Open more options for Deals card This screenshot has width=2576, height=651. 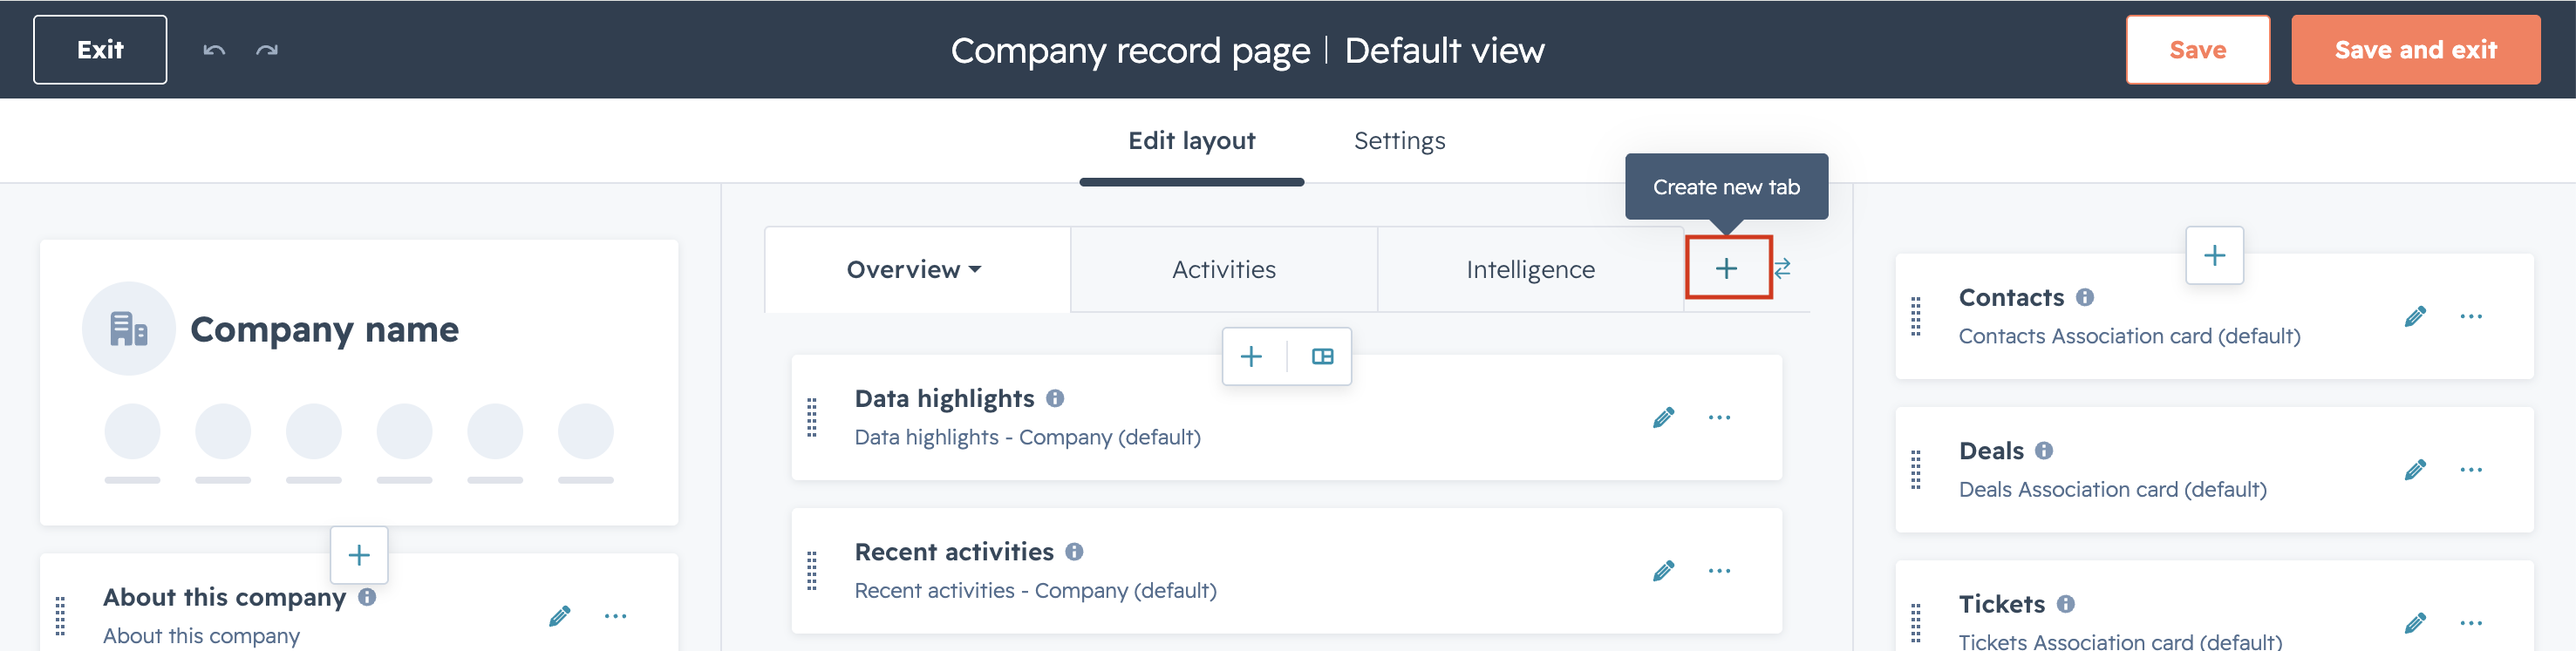point(2471,470)
